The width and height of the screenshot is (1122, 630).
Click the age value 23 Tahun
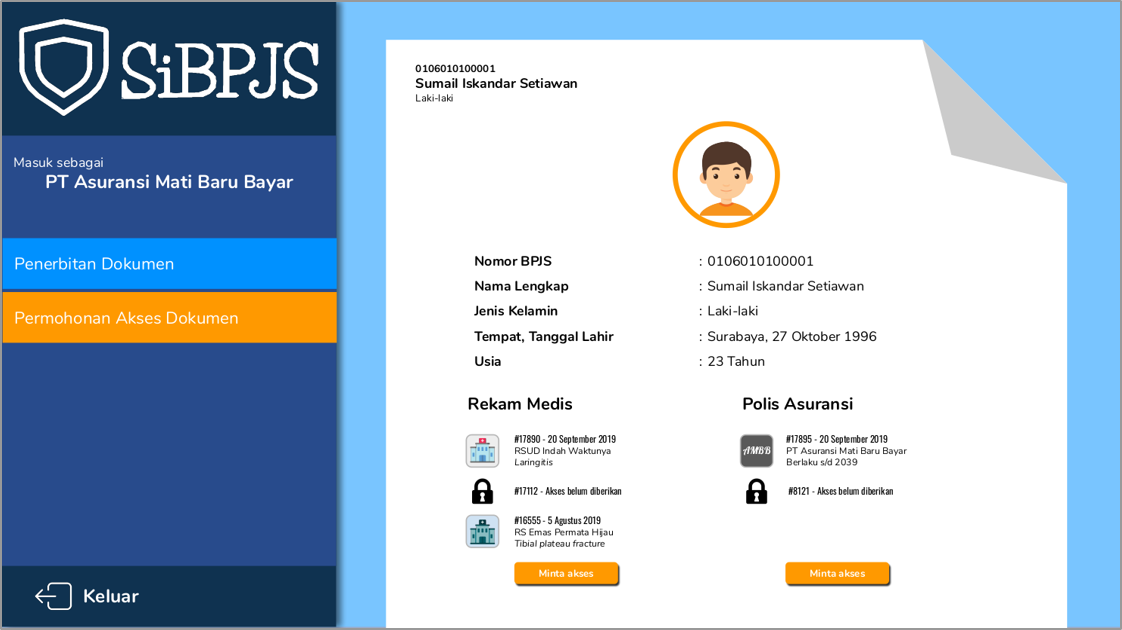pos(736,362)
